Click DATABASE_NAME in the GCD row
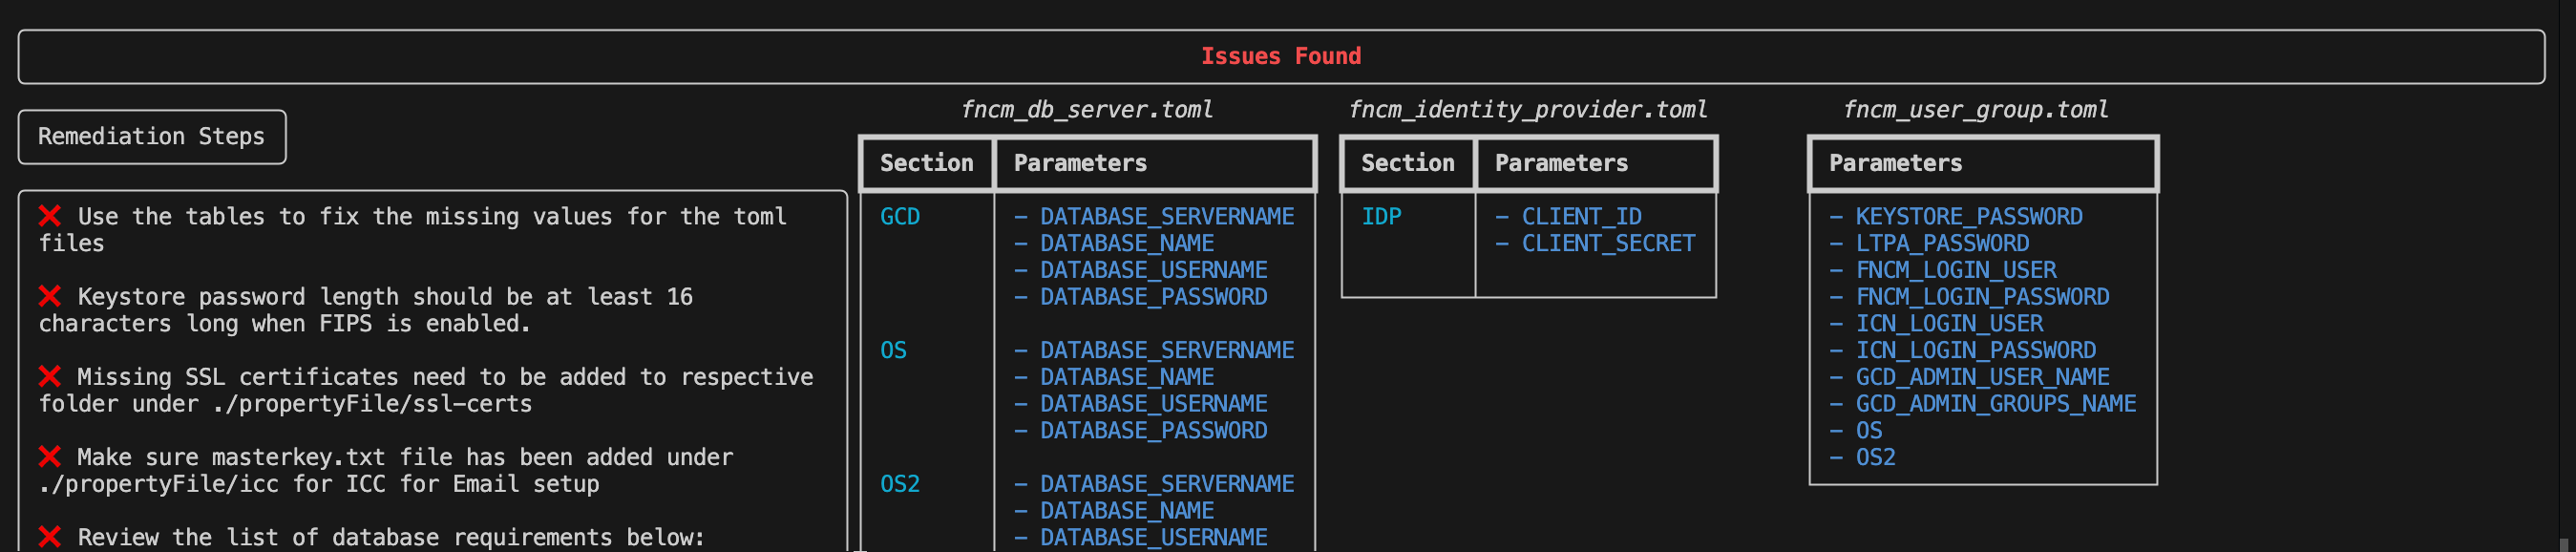This screenshot has width=2576, height=552. [1127, 243]
